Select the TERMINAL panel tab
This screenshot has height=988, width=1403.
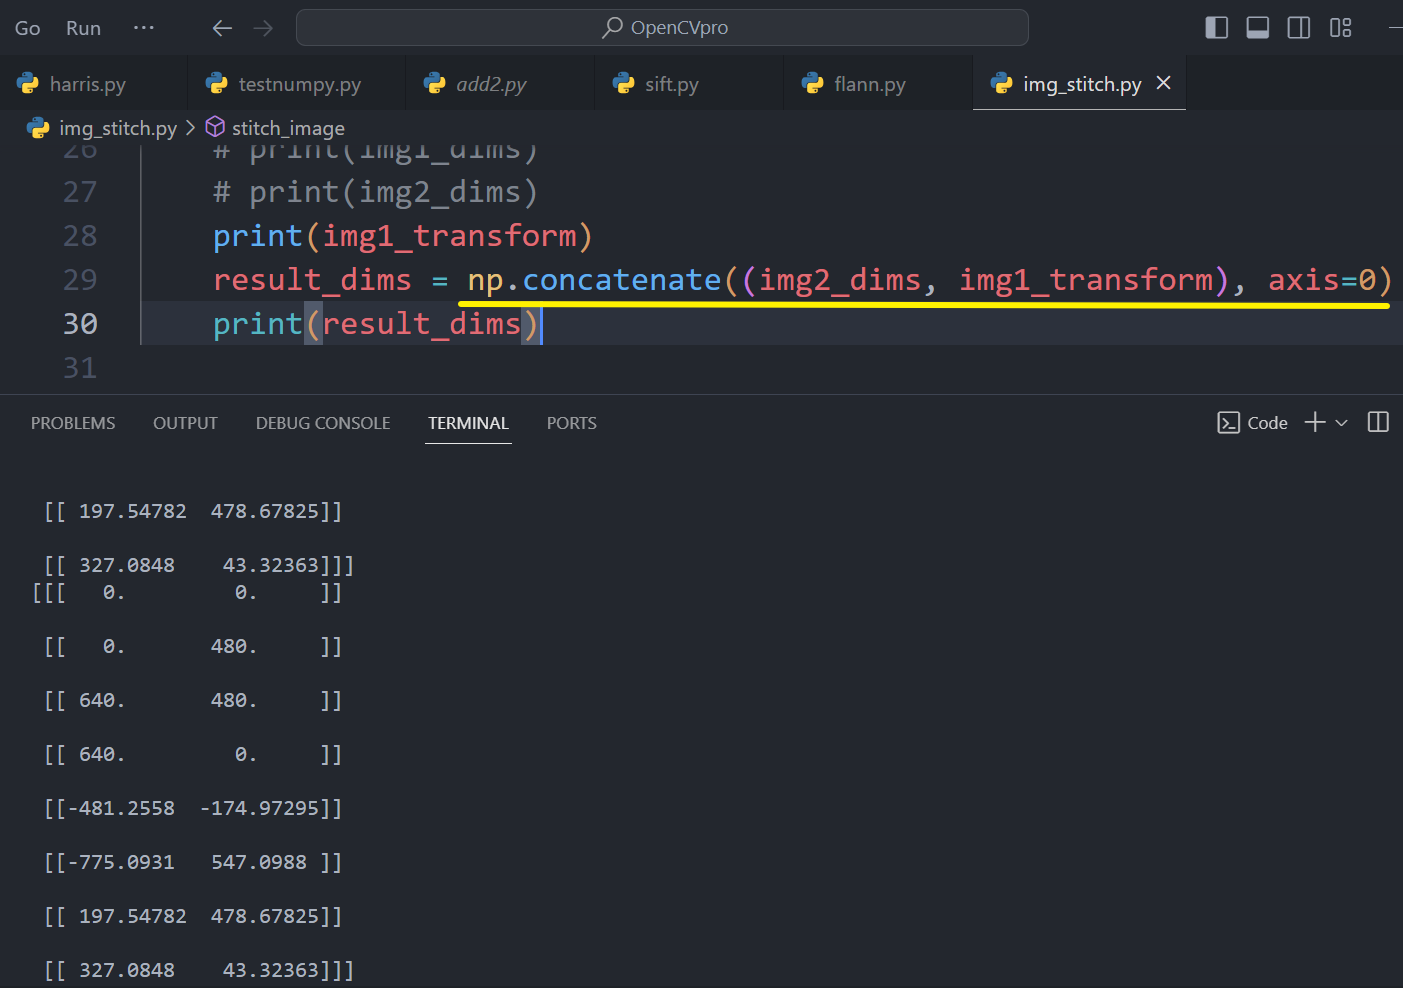click(x=468, y=423)
